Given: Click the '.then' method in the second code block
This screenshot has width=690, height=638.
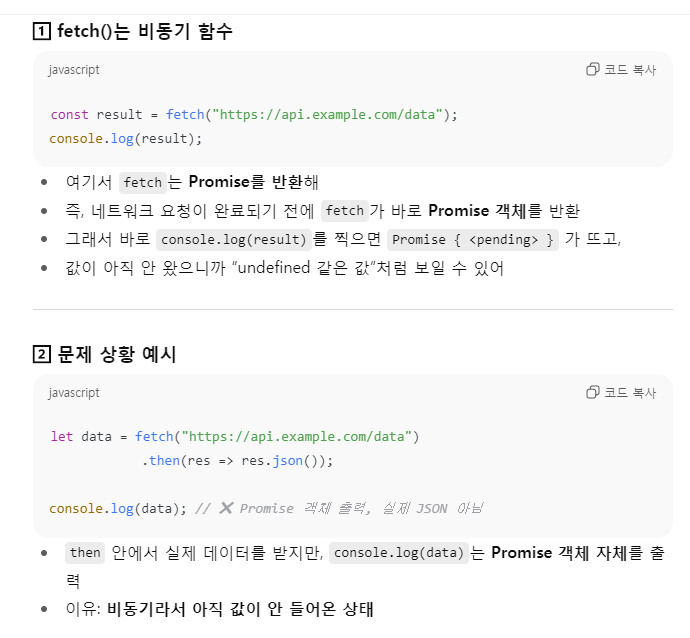Looking at the screenshot, I should (x=161, y=461).
